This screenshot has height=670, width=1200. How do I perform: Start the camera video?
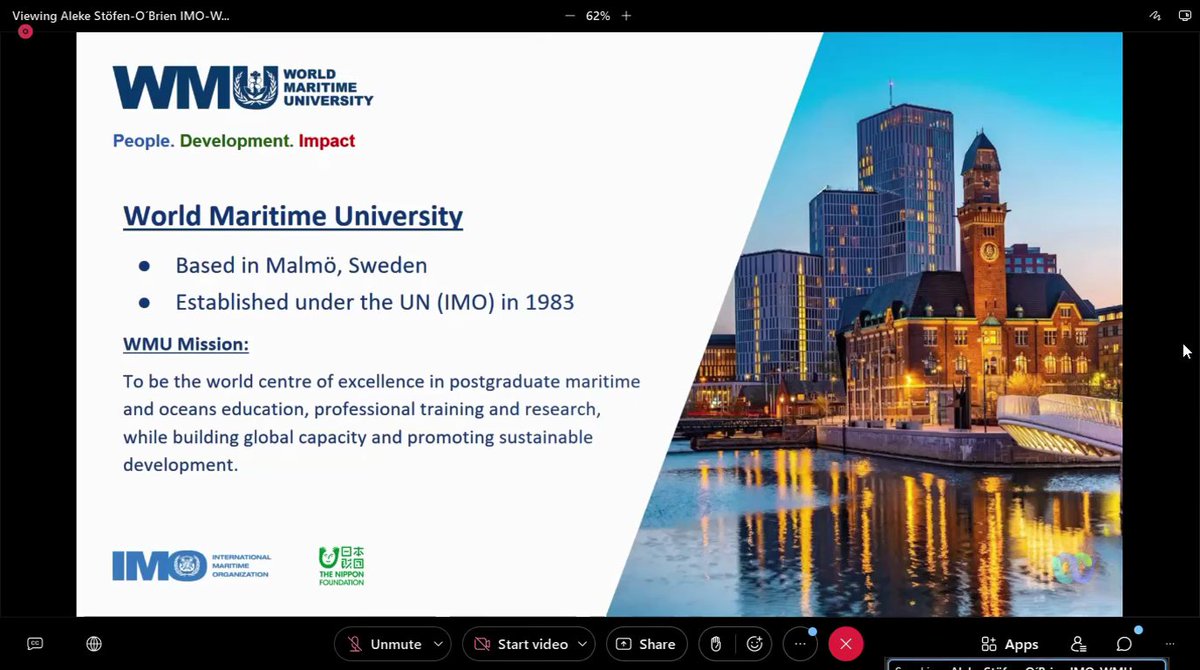tap(521, 644)
